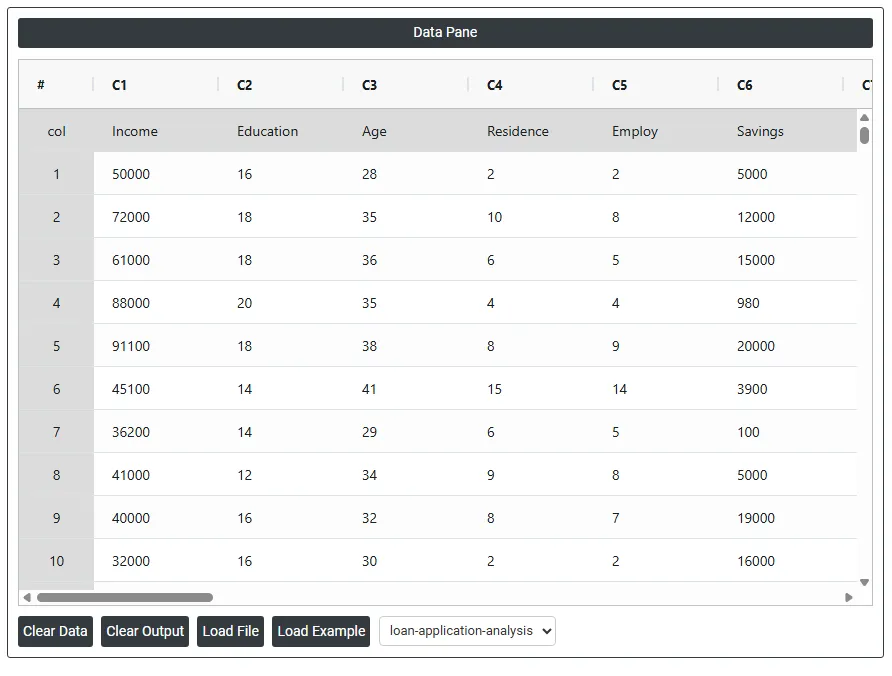This screenshot has height=676, width=892.
Task: Click the Residence cell 15
Action: click(531, 389)
